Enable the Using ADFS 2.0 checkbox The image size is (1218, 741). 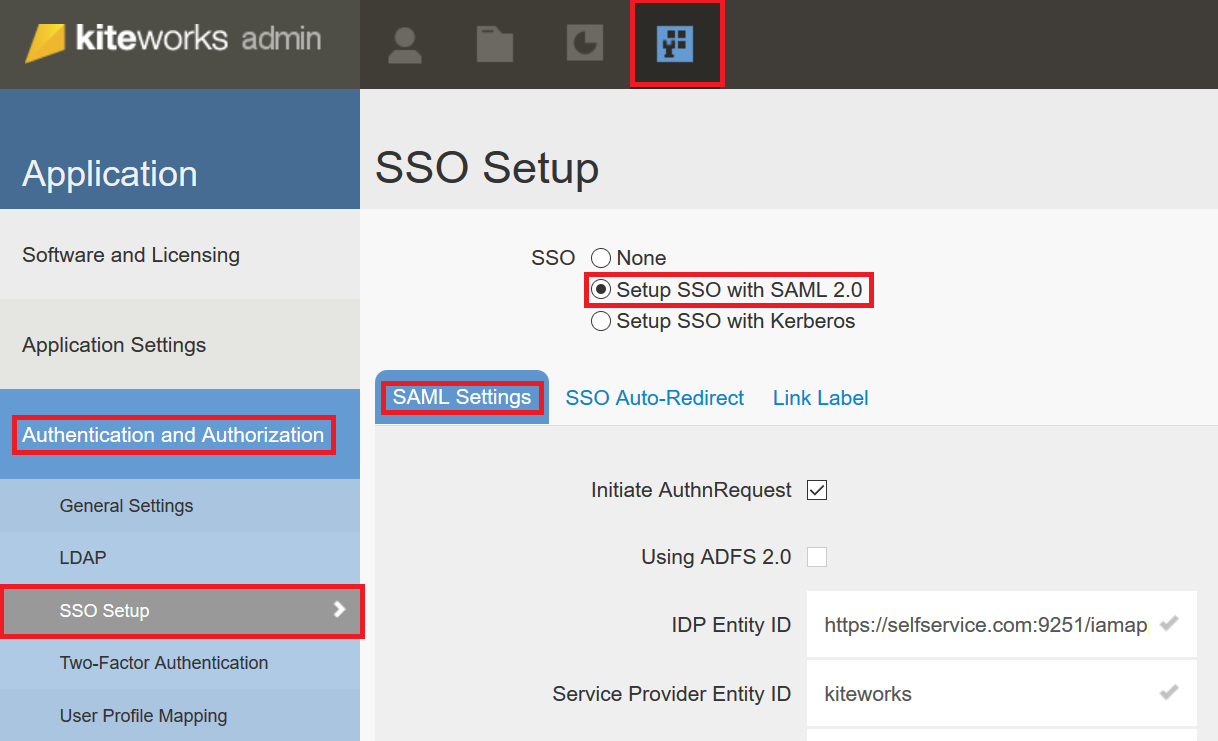[x=817, y=557]
